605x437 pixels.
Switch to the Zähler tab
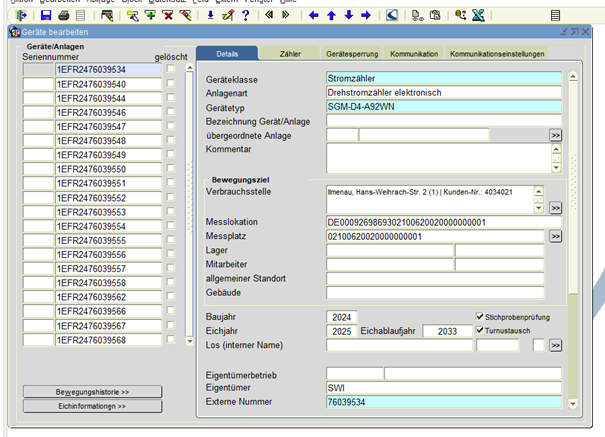290,52
